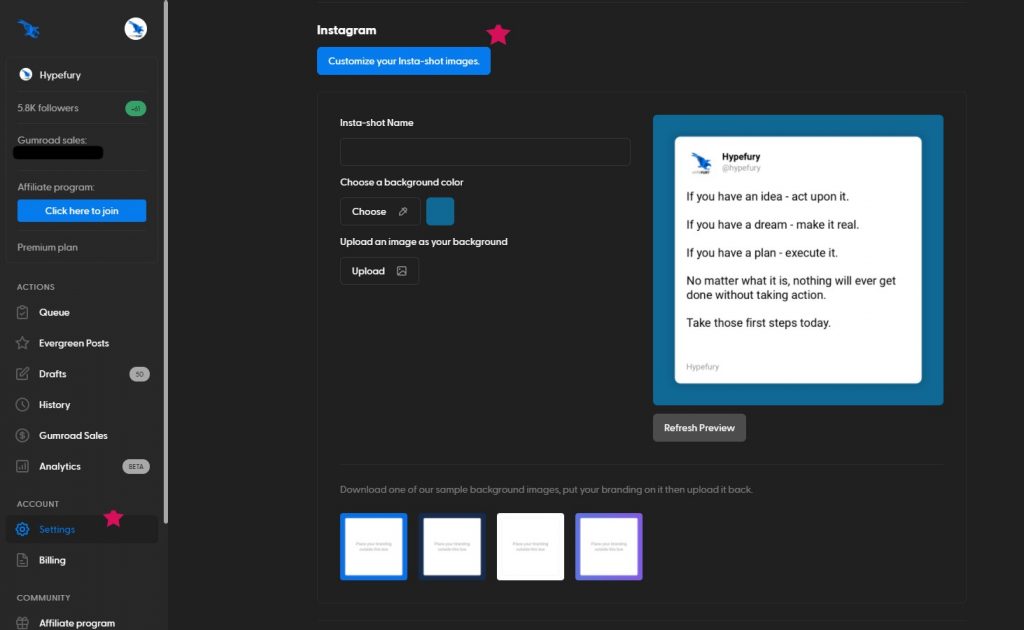Viewport: 1024px width, 630px height.
Task: Click the Settings gear icon
Action: tap(23, 529)
